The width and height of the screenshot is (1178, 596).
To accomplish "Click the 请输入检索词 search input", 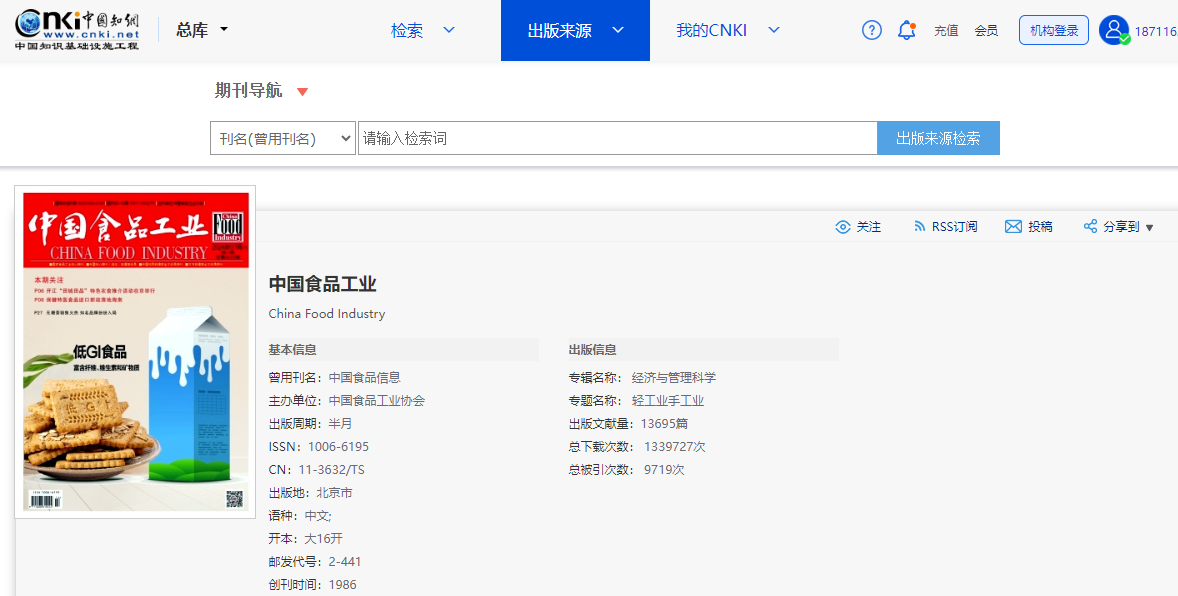I will 618,138.
